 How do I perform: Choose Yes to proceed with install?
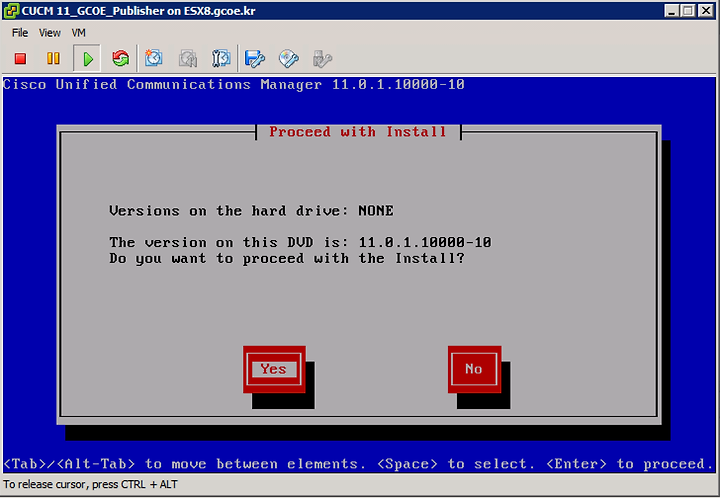click(x=274, y=369)
